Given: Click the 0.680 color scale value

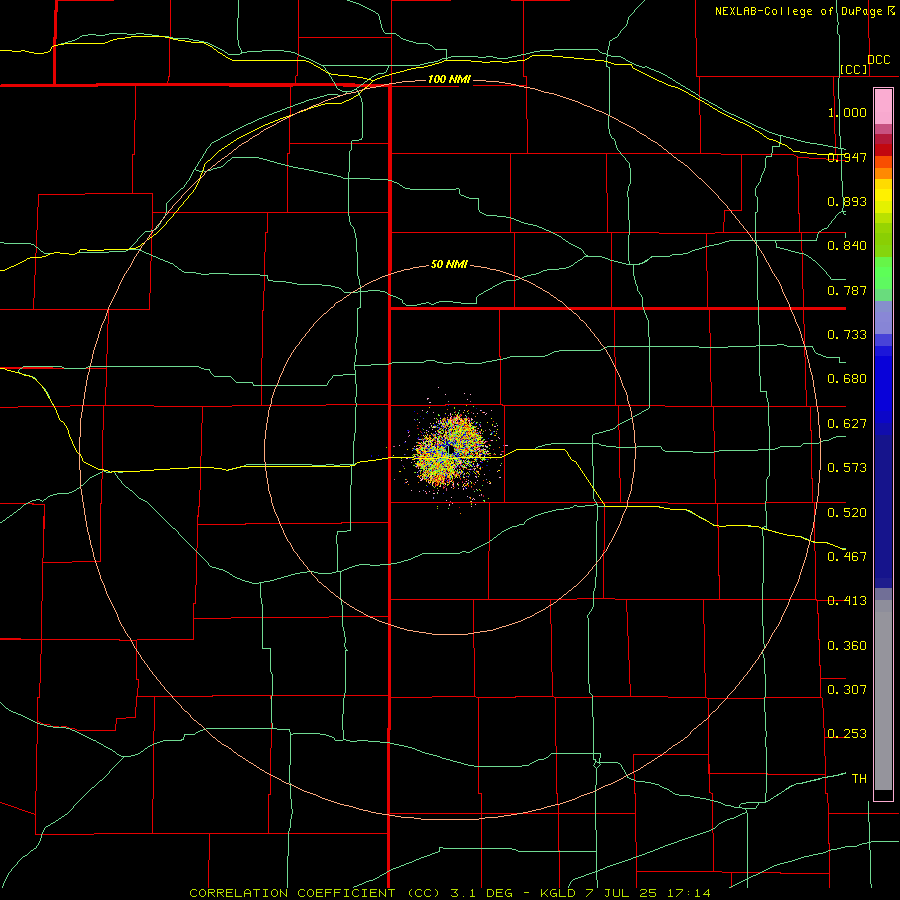Looking at the screenshot, I should 847,379.
